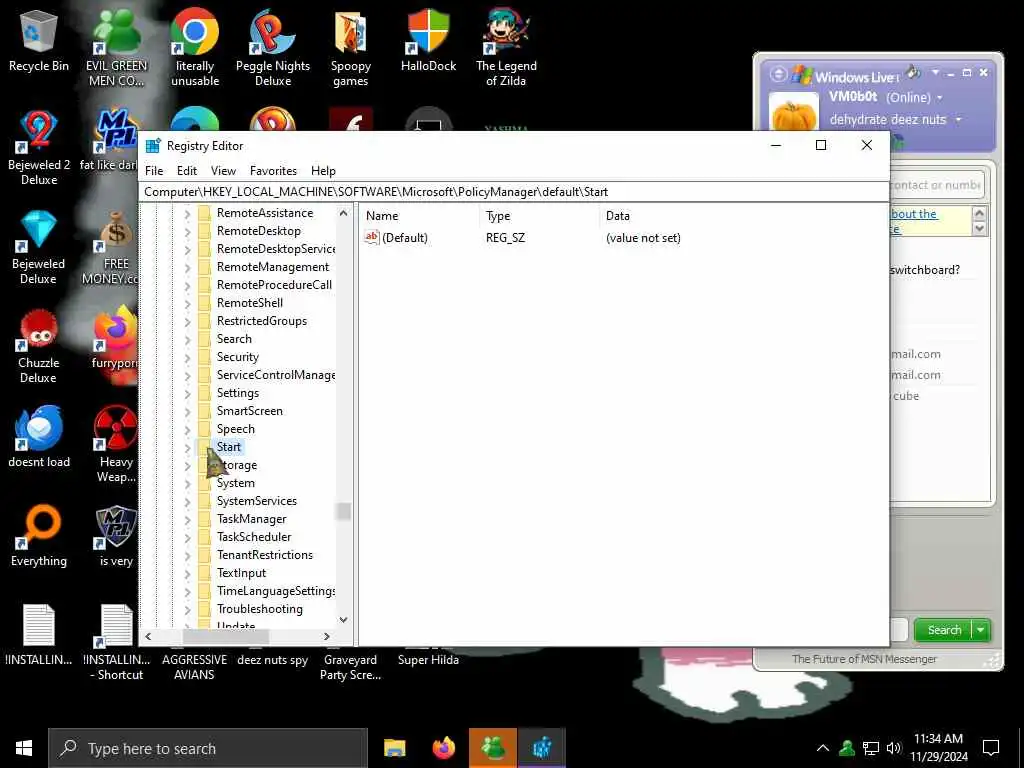Switch to Registry Editor taskbar button
Screen dimensions: 1024x768
coord(542,748)
